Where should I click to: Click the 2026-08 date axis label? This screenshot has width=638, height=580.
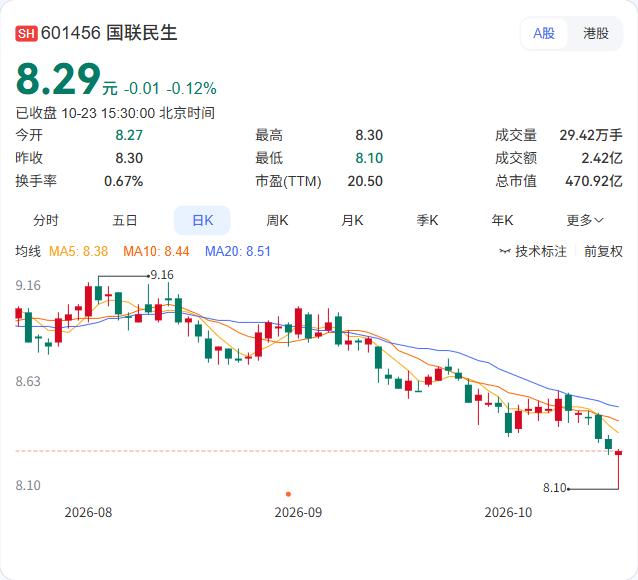coord(88,512)
